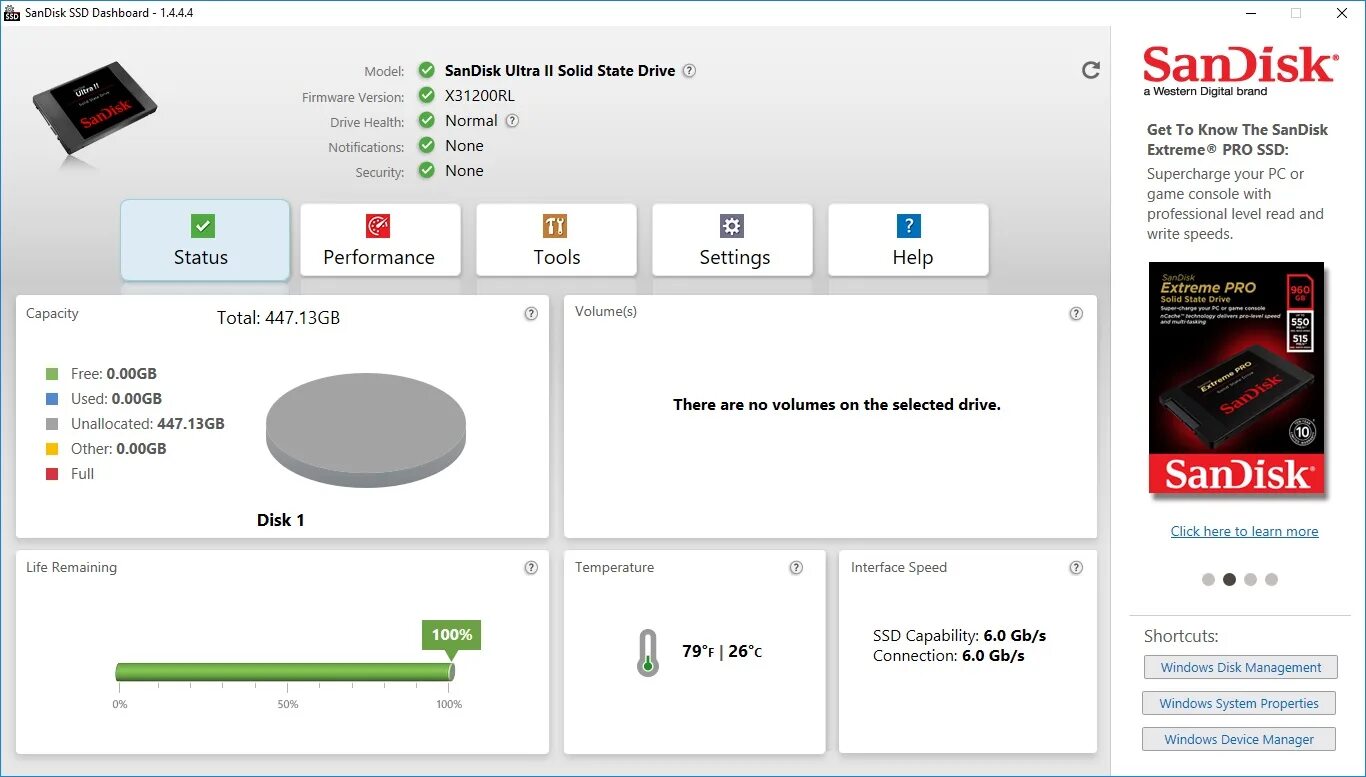Follow the Click here to learn more link
Screen dimensions: 1366x777
(x=1244, y=531)
